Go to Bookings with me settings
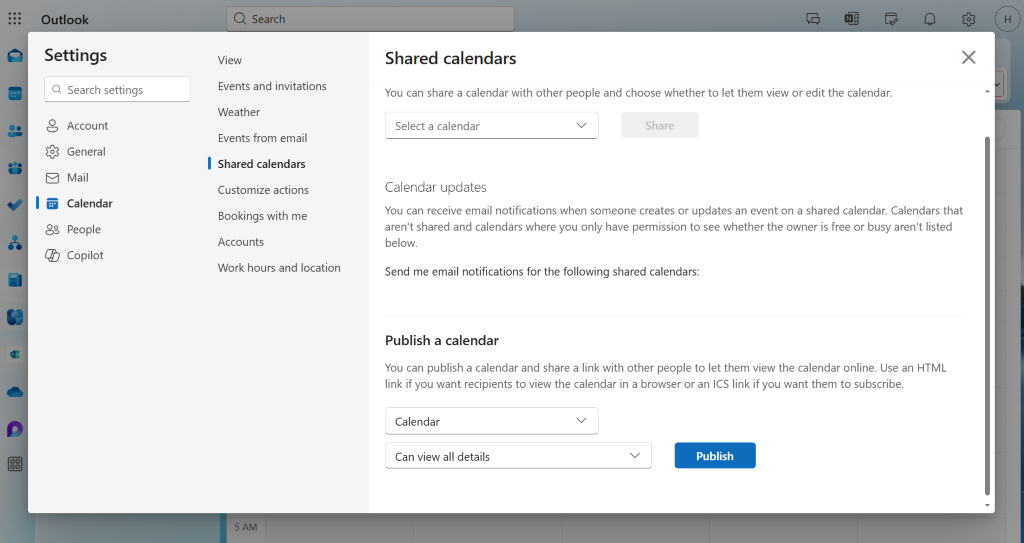This screenshot has width=1024, height=543. point(263,216)
